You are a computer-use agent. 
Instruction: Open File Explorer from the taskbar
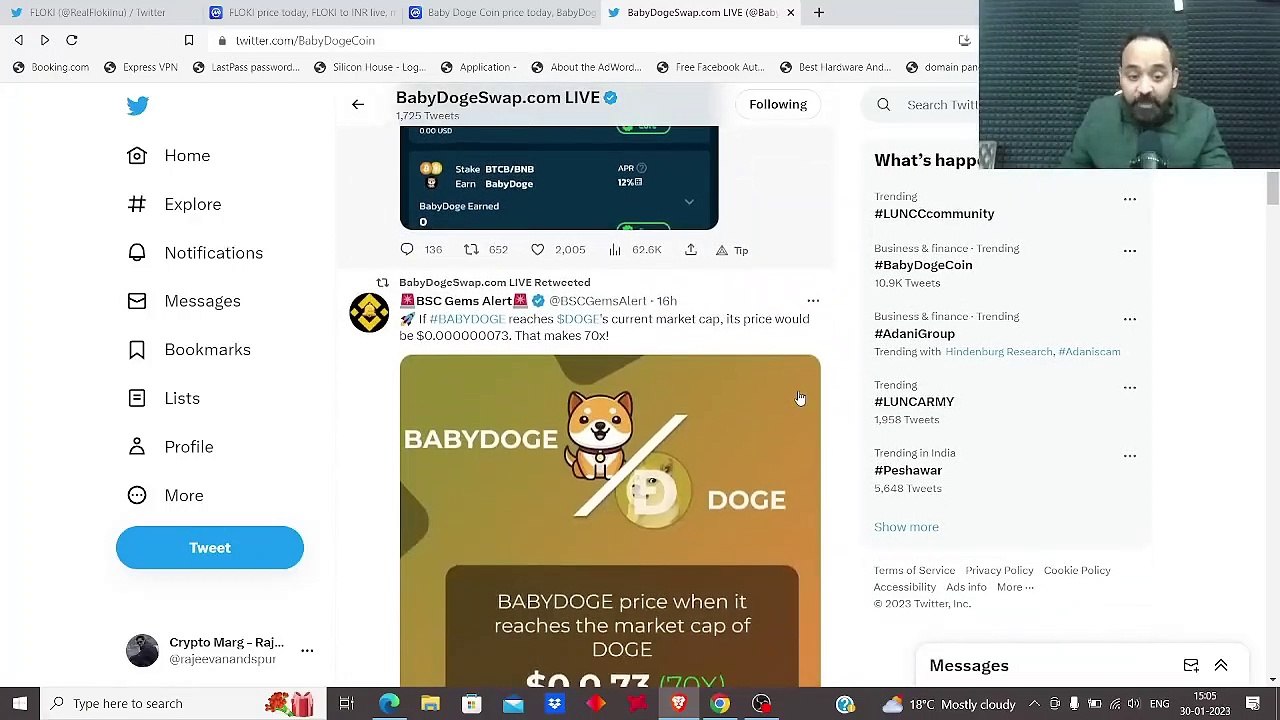430,704
